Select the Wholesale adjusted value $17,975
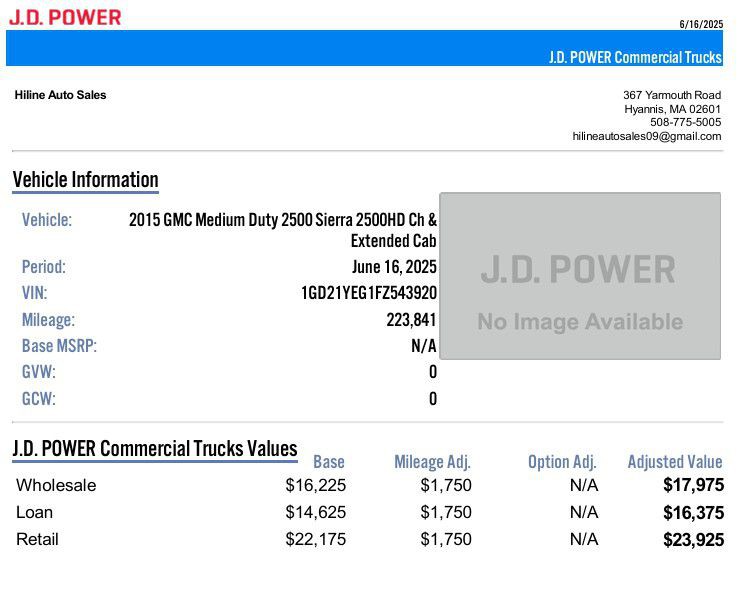Screen dimensions: 746x601 [x=694, y=485]
